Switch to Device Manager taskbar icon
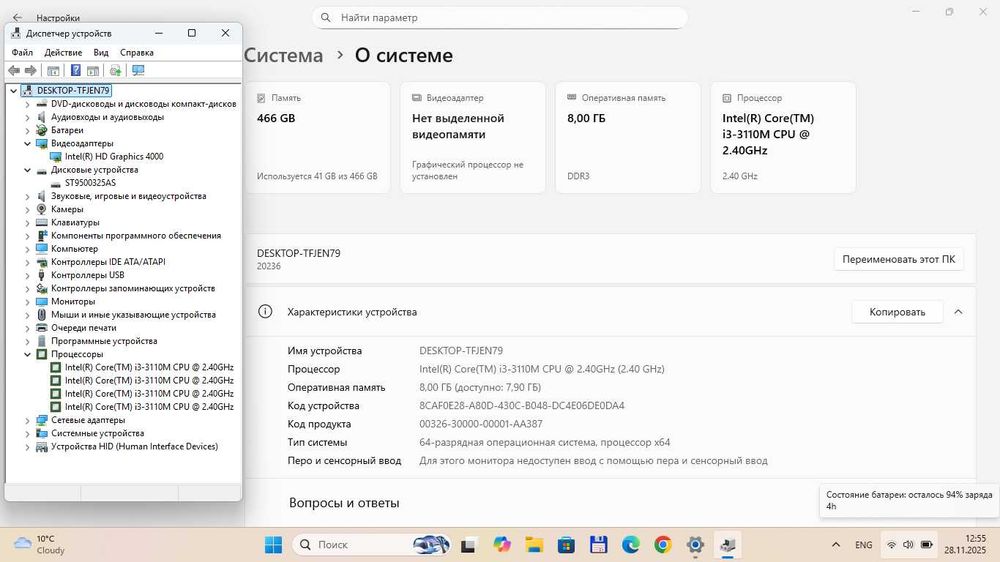The image size is (1000, 562). 727,545
